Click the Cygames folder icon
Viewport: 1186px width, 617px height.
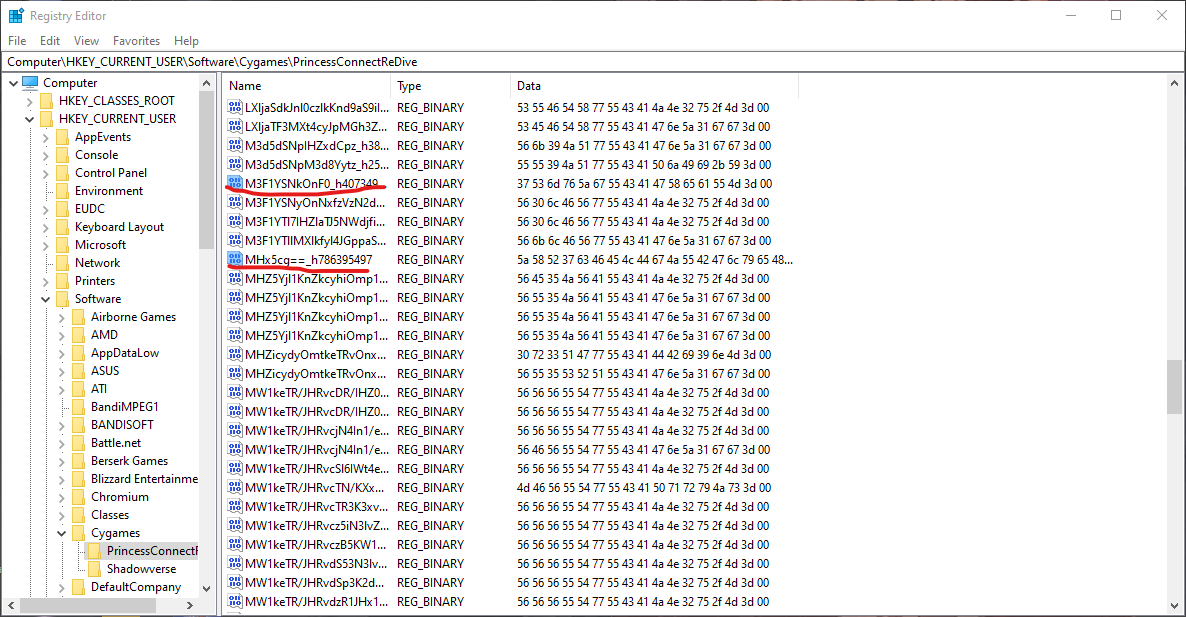tap(78, 532)
